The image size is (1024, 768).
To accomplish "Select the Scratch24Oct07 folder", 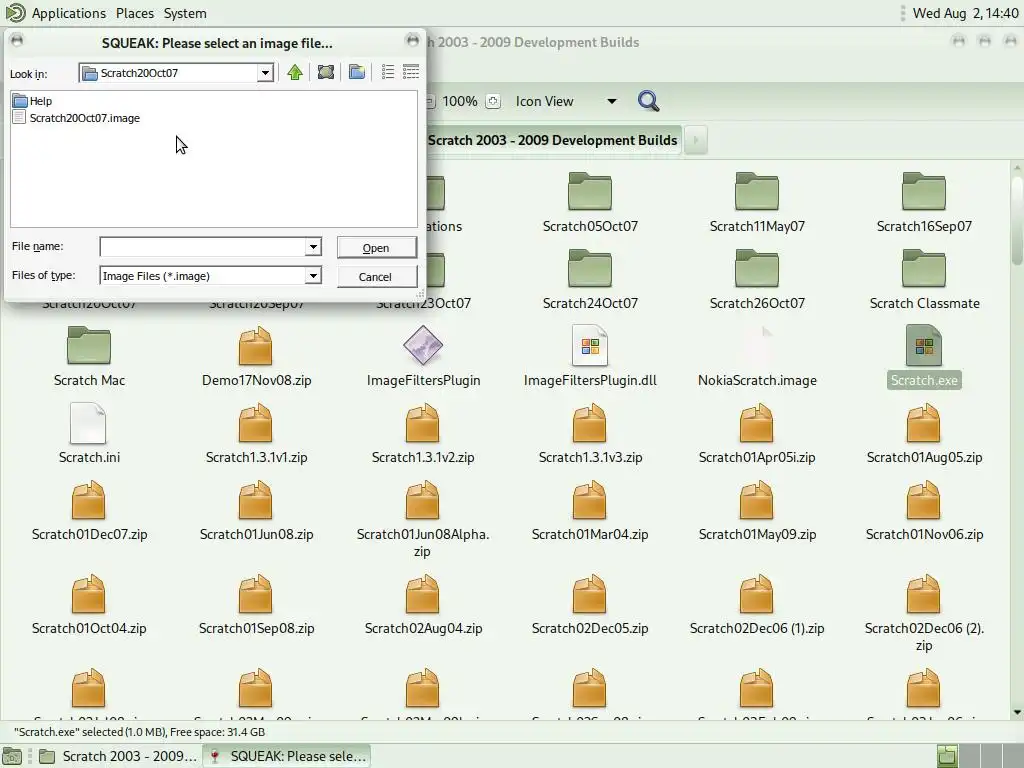I will [x=590, y=280].
